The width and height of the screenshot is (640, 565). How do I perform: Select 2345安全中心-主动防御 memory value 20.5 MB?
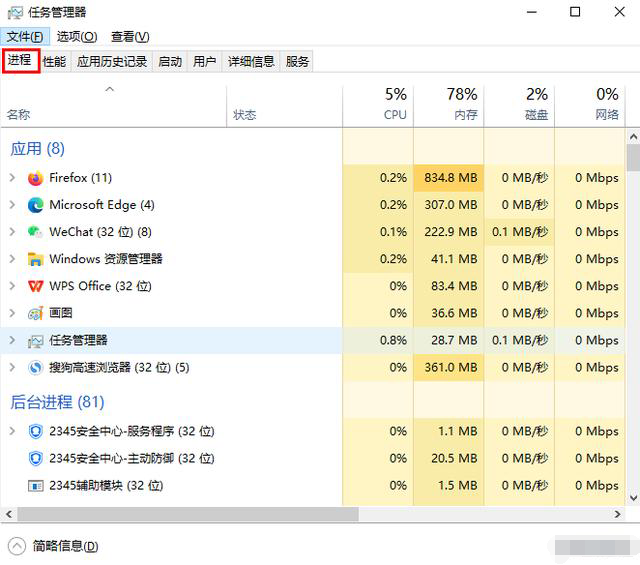click(x=454, y=458)
